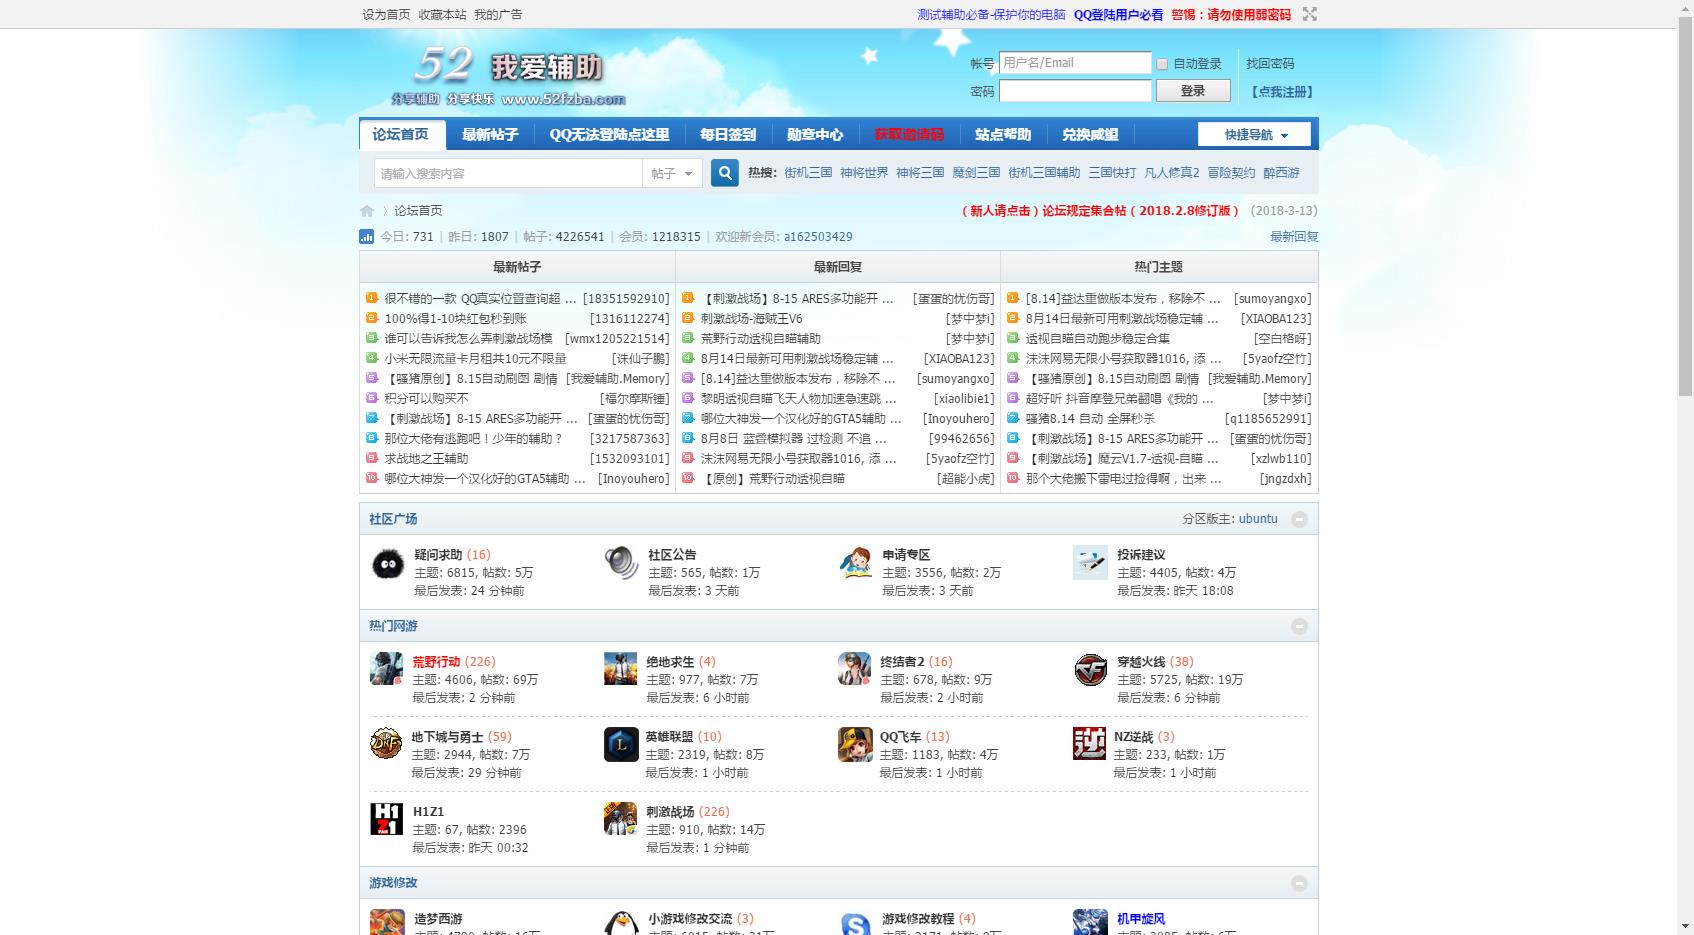Image resolution: width=1694 pixels, height=935 pixels.
Task: Click the statistics bar chart icon
Action: click(367, 237)
